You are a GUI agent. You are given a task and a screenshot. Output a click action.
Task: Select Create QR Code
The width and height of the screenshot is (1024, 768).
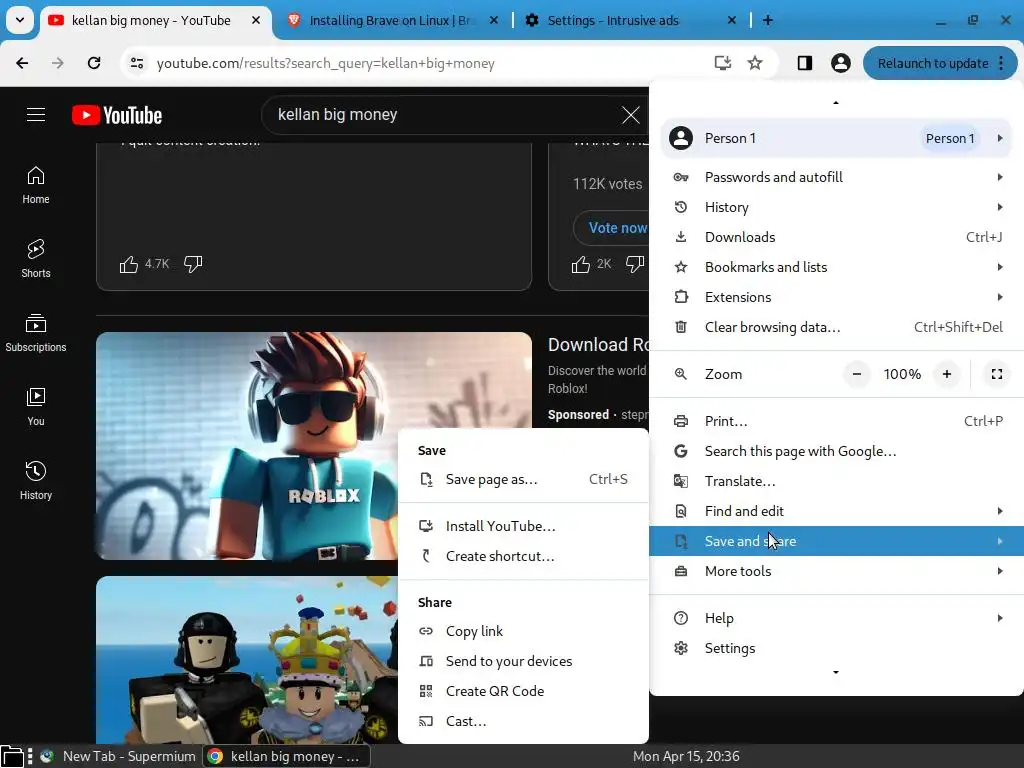(523, 692)
